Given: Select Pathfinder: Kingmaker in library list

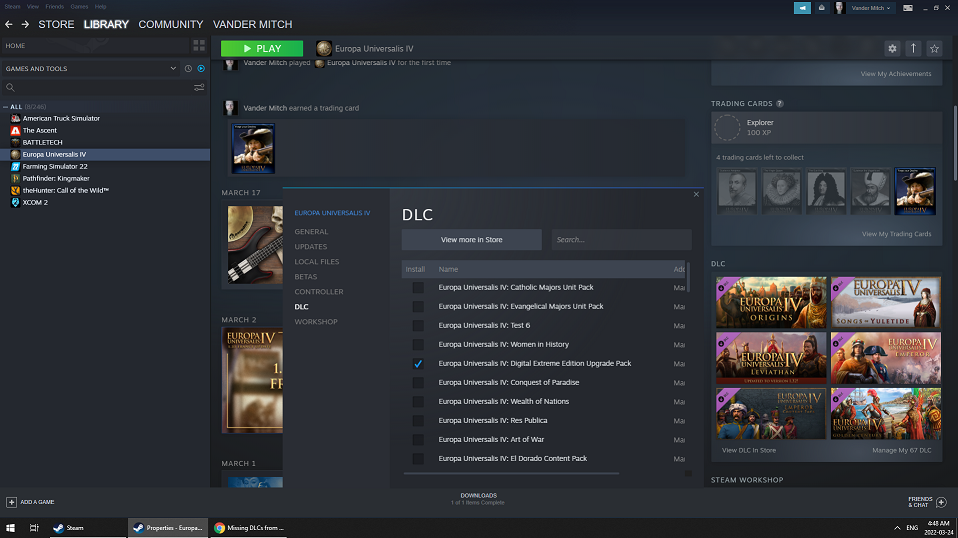Looking at the screenshot, I should [x=56, y=178].
